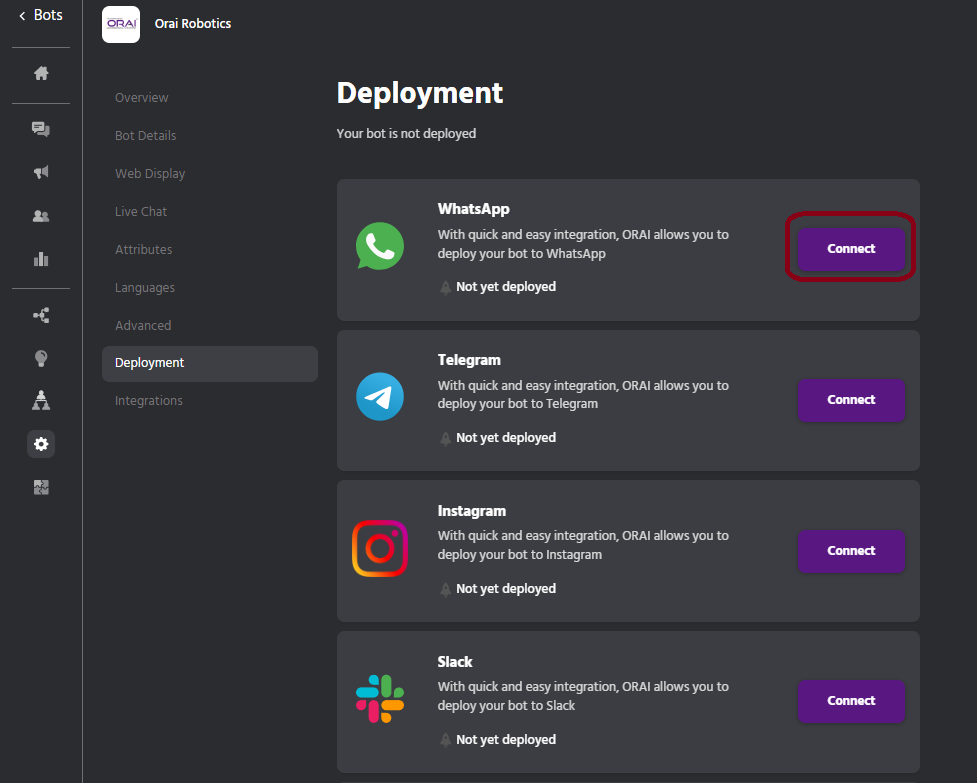The image size is (977, 783).
Task: Open the chat conversations icon in sidebar
Action: click(41, 129)
